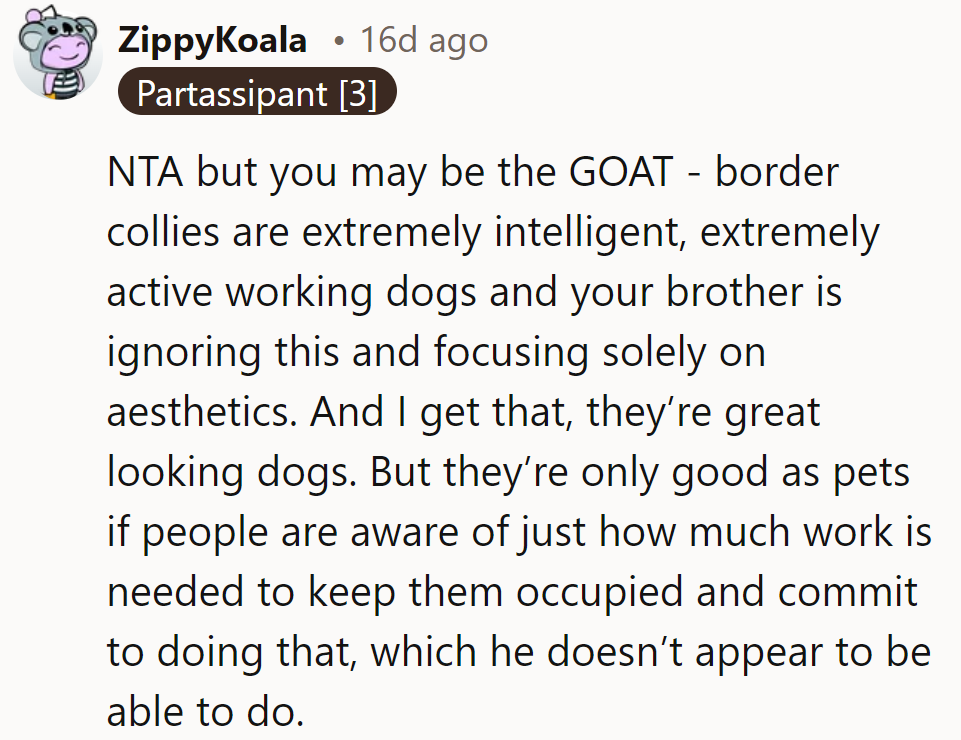
Task: Click the final words "able to do."
Action: pyautogui.click(x=203, y=710)
